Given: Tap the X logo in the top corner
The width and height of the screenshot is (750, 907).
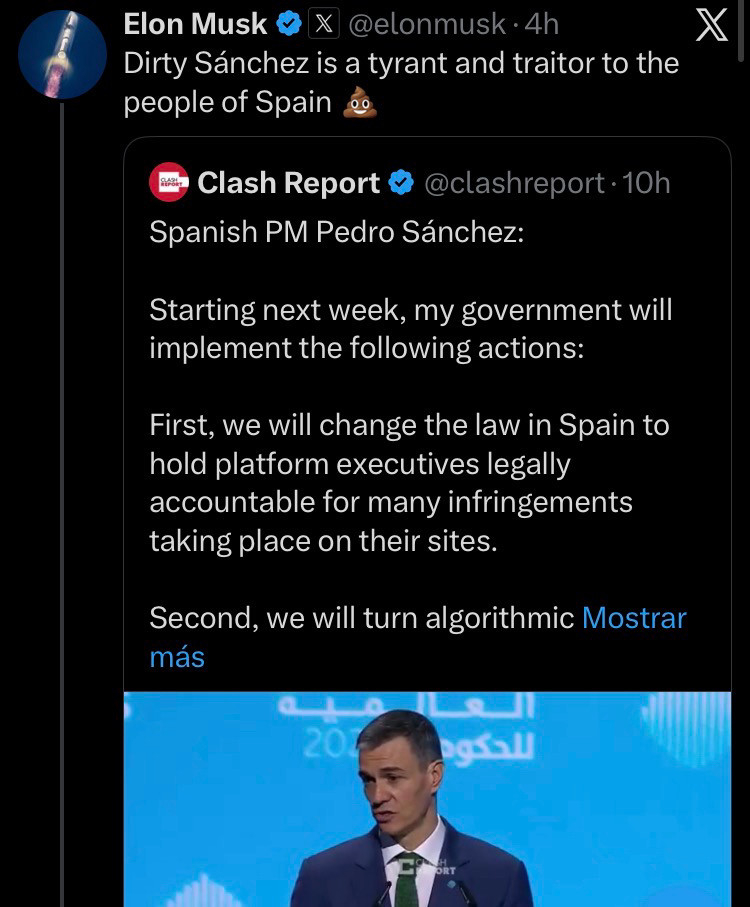Looking at the screenshot, I should [711, 25].
